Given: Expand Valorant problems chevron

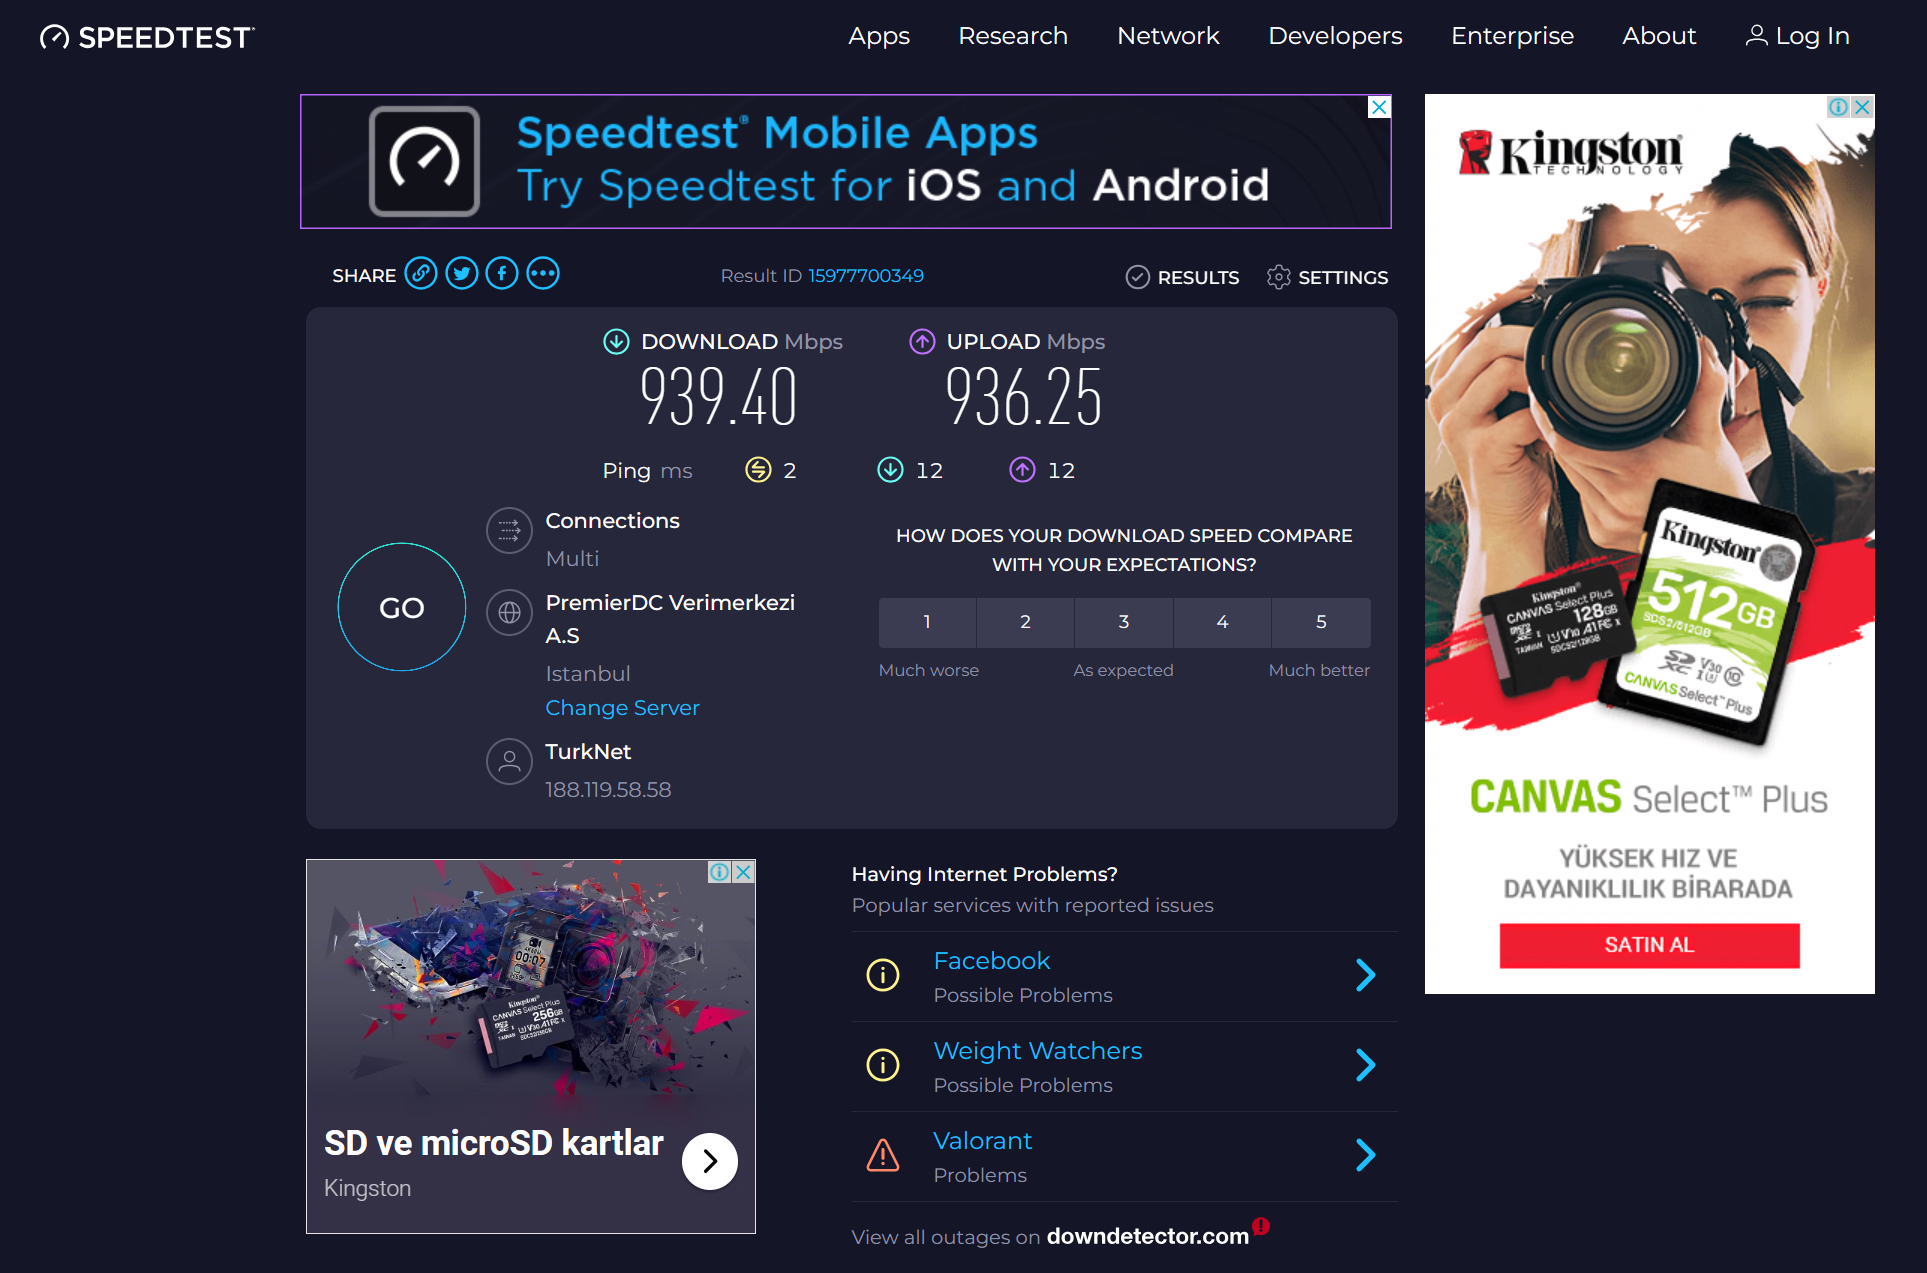Looking at the screenshot, I should tap(1366, 1155).
